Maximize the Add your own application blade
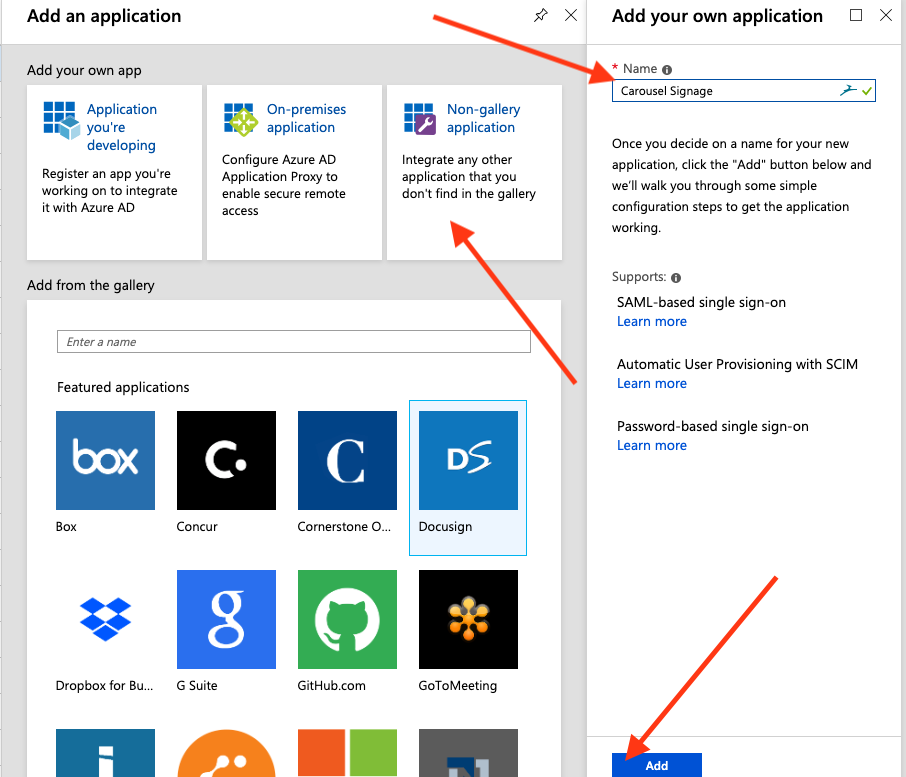906x777 pixels. pos(856,15)
